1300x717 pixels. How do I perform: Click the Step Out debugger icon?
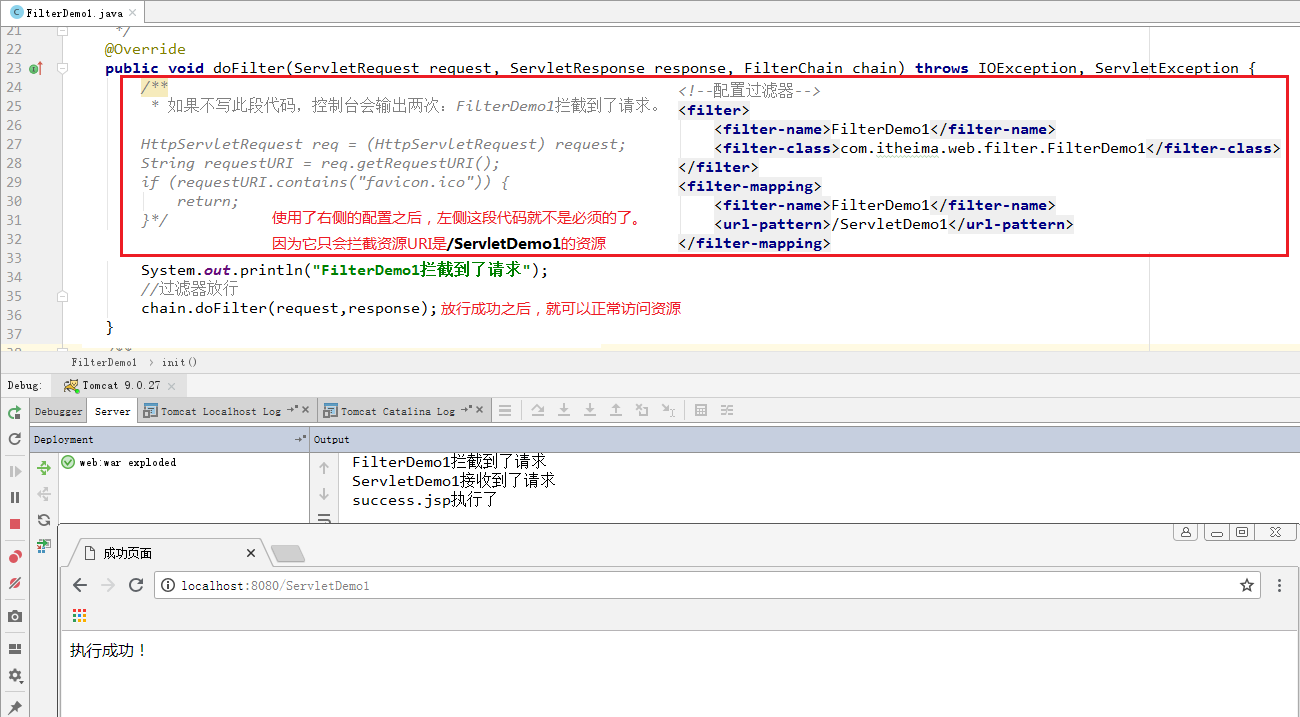coord(616,410)
